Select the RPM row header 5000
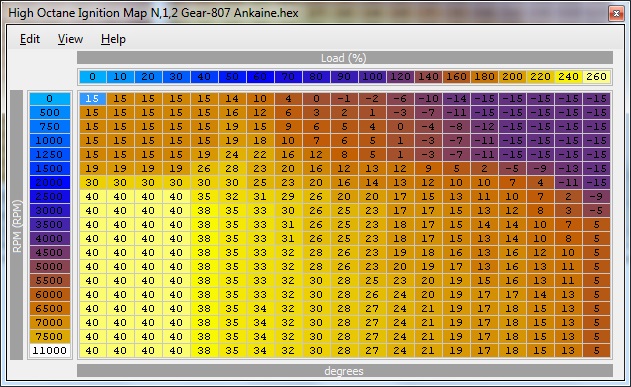The height and width of the screenshot is (387, 631). point(49,266)
